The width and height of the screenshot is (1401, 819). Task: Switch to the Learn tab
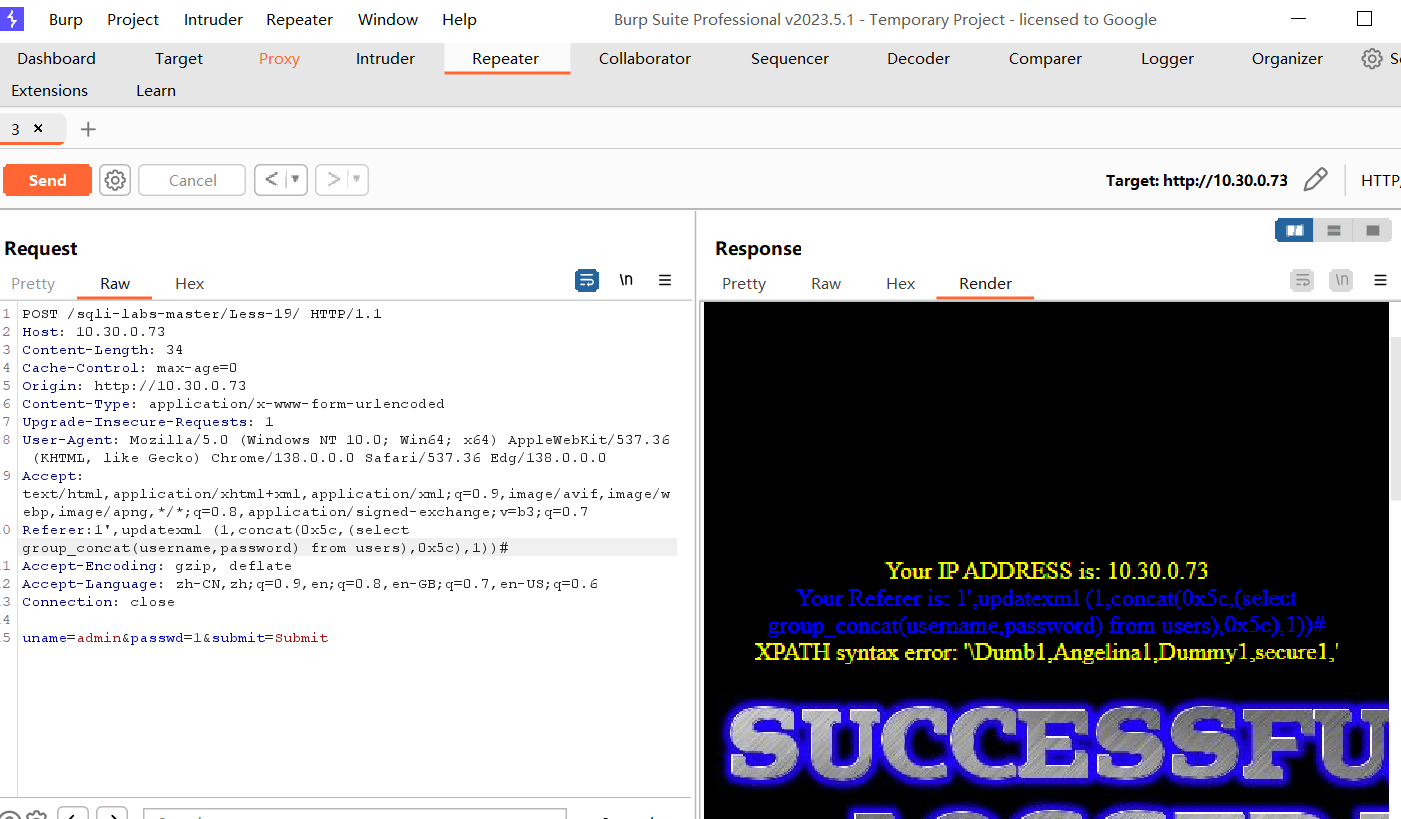[x=156, y=91]
